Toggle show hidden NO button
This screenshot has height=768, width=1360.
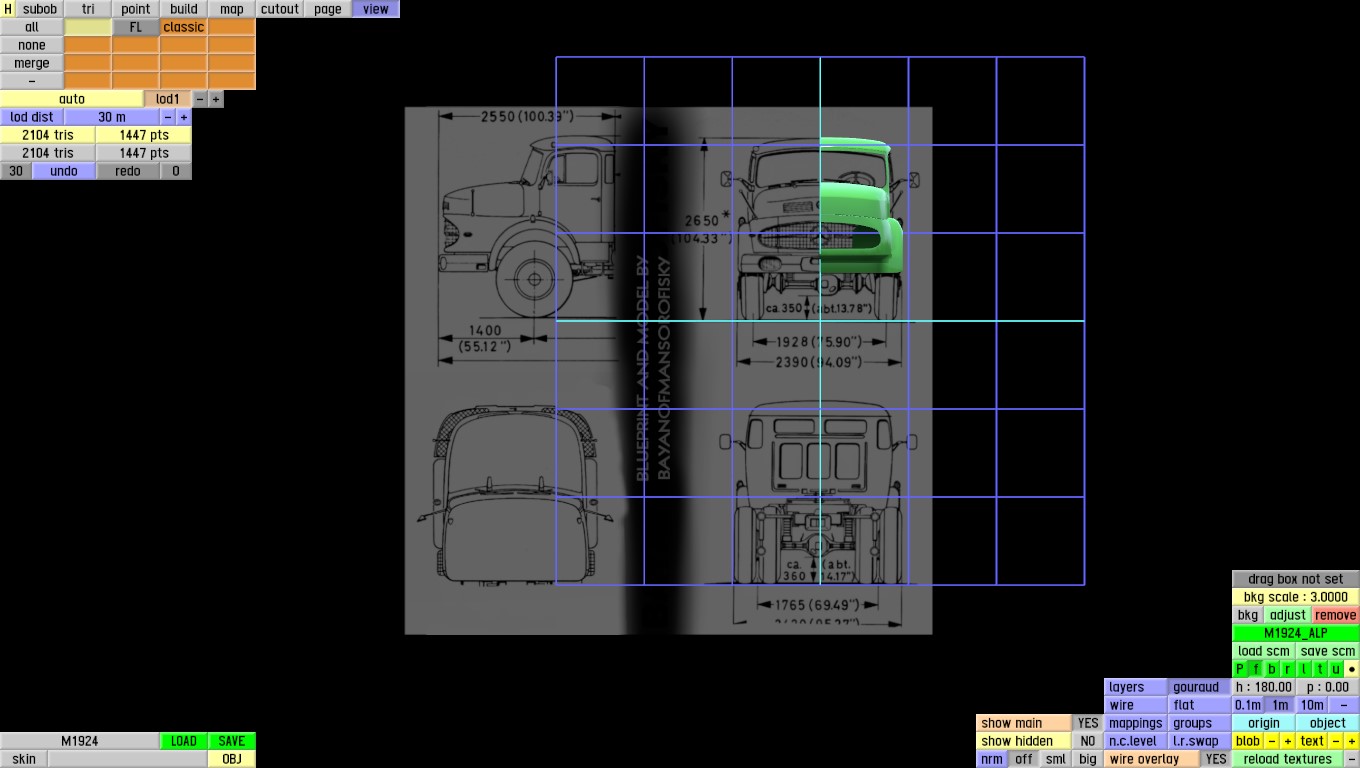[x=1088, y=741]
